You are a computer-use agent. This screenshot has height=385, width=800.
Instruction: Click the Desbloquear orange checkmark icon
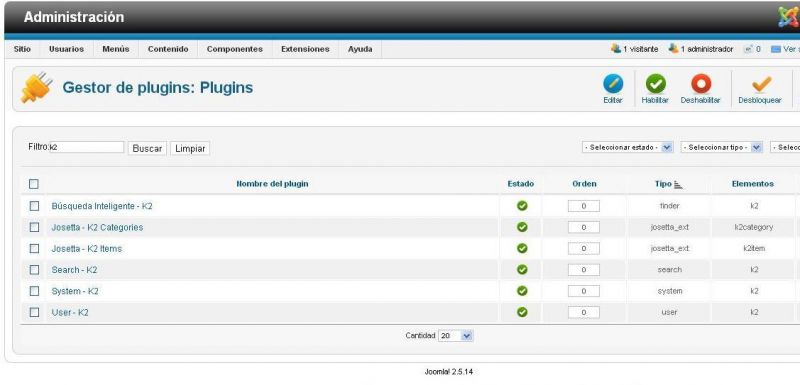(761, 84)
